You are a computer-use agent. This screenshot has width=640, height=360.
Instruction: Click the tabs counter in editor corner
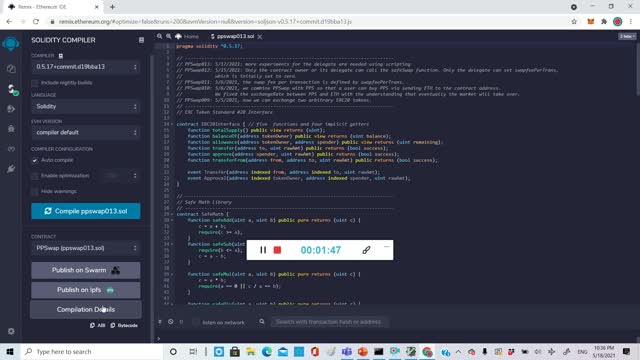pos(627,36)
